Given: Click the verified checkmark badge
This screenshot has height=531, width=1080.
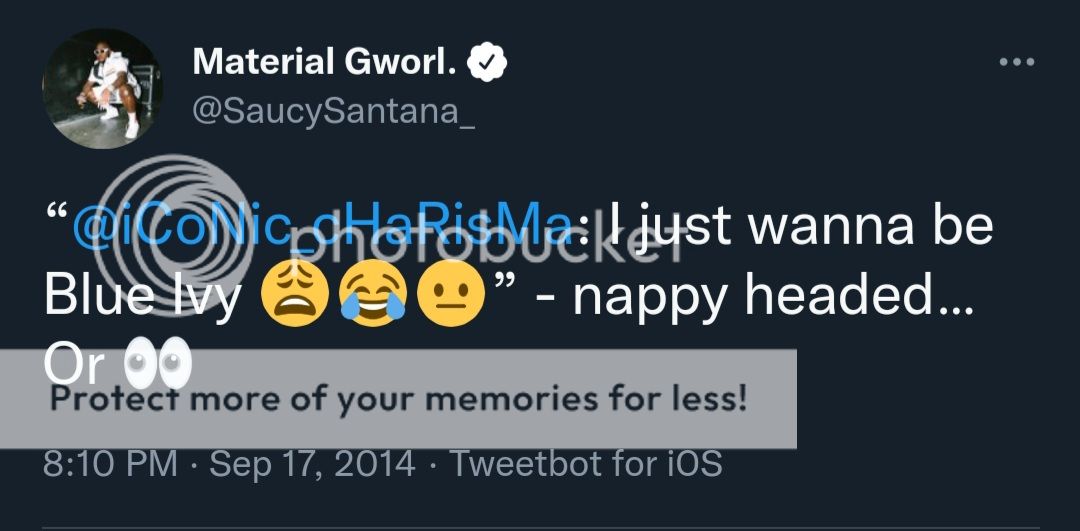Looking at the screenshot, I should pos(488,63).
